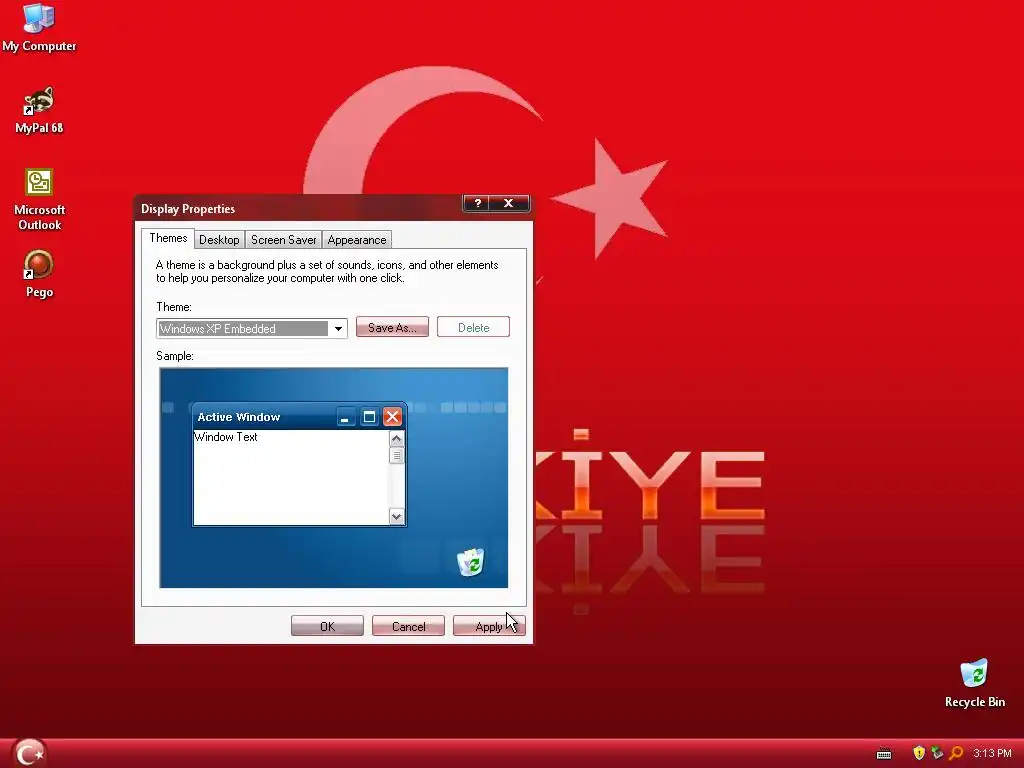Confirm with the OK button
This screenshot has width=1024, height=768.
coord(327,626)
